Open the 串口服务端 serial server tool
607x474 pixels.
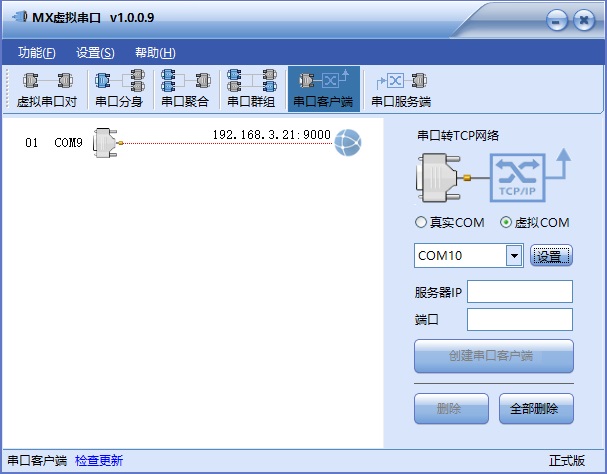point(401,89)
